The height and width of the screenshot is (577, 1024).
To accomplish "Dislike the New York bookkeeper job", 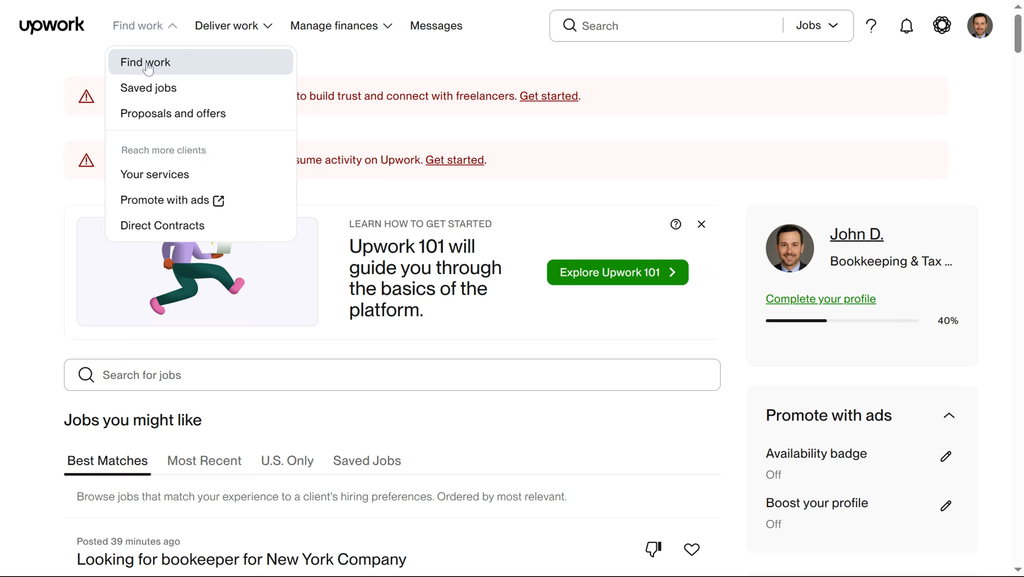I will coord(653,549).
